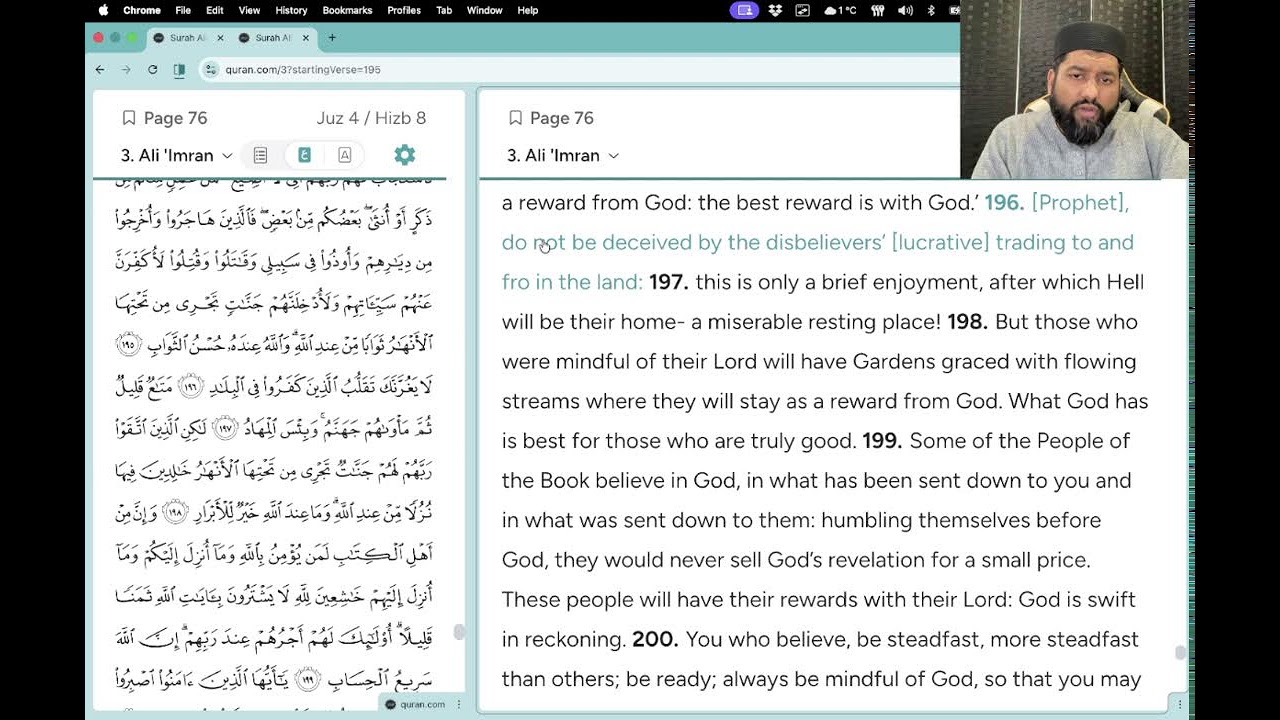The image size is (1280, 720).
Task: Open a new tab with the plus button
Action: point(332,38)
